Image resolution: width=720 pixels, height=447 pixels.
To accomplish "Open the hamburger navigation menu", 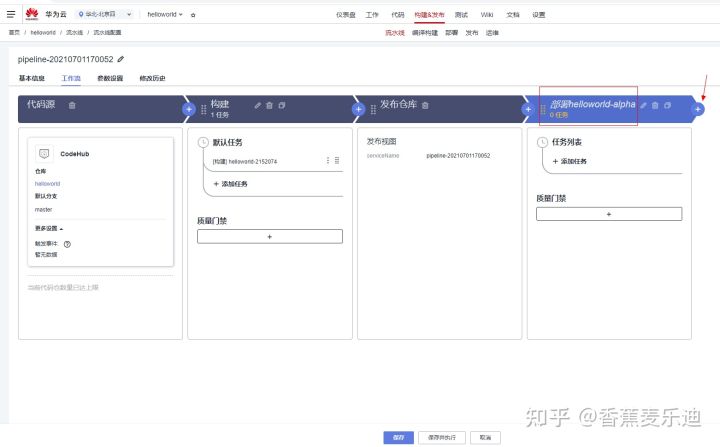I will pyautogui.click(x=11, y=14).
